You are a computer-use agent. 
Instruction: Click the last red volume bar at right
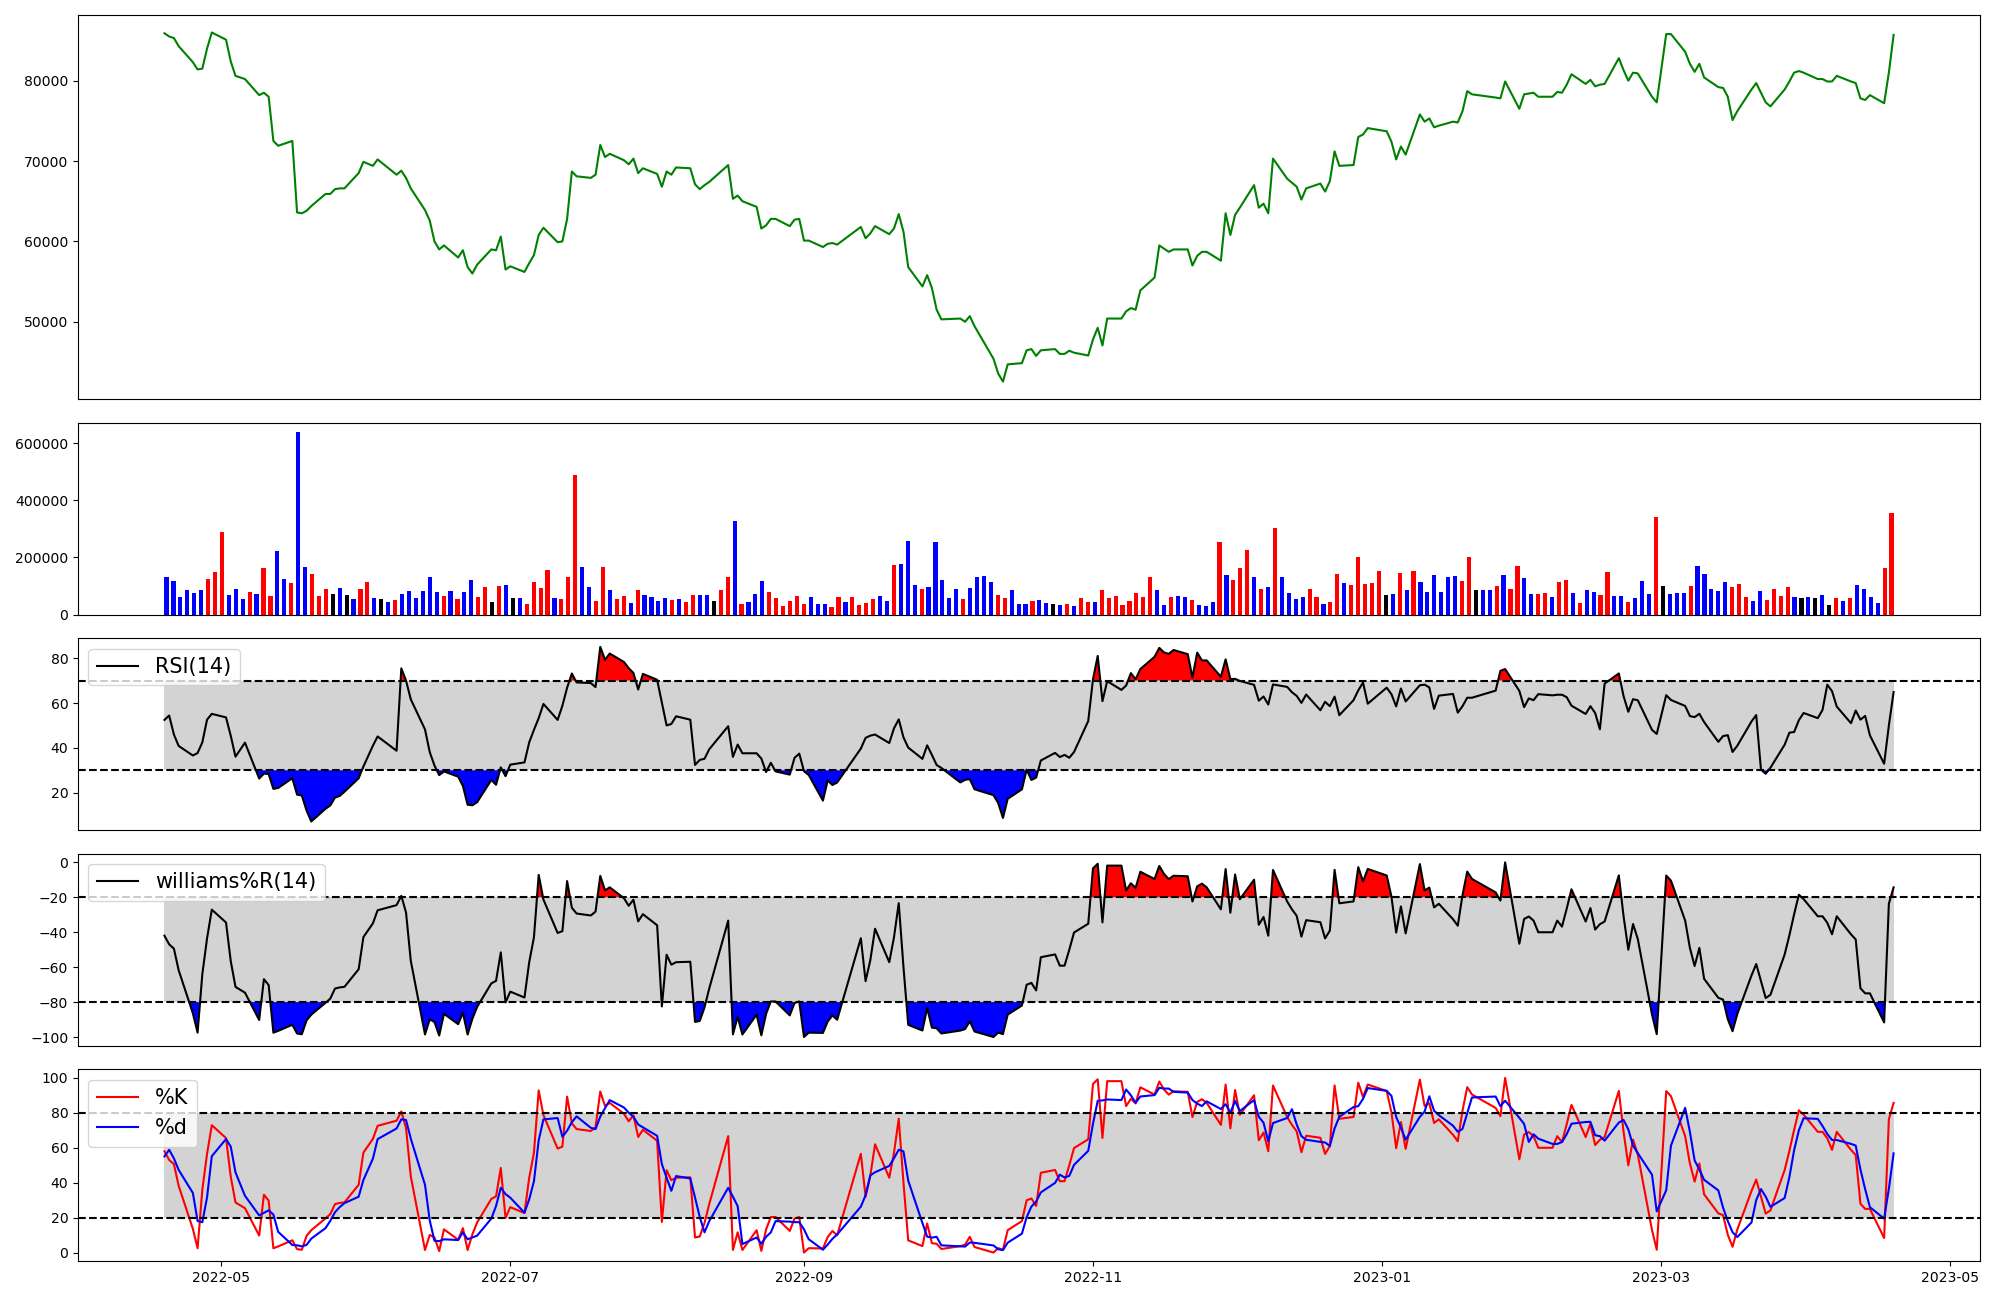coord(1891,564)
